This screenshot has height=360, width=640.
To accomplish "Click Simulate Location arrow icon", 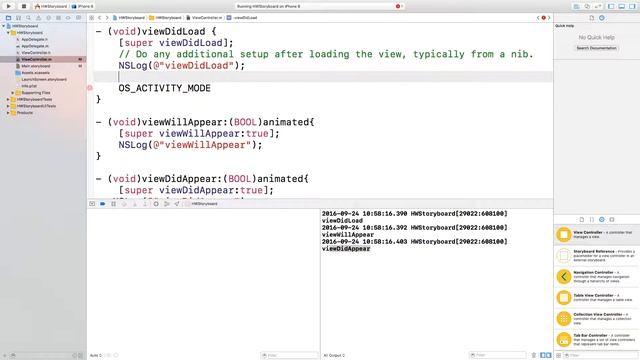I will pyautogui.click(x=177, y=204).
